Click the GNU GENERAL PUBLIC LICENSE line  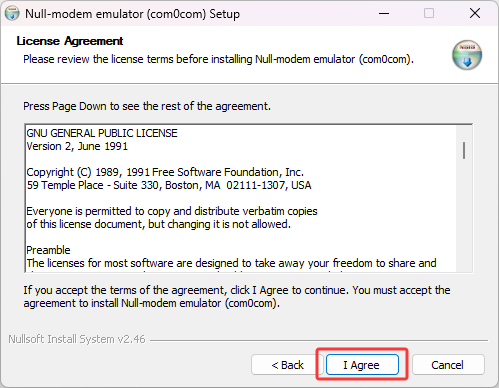102,133
